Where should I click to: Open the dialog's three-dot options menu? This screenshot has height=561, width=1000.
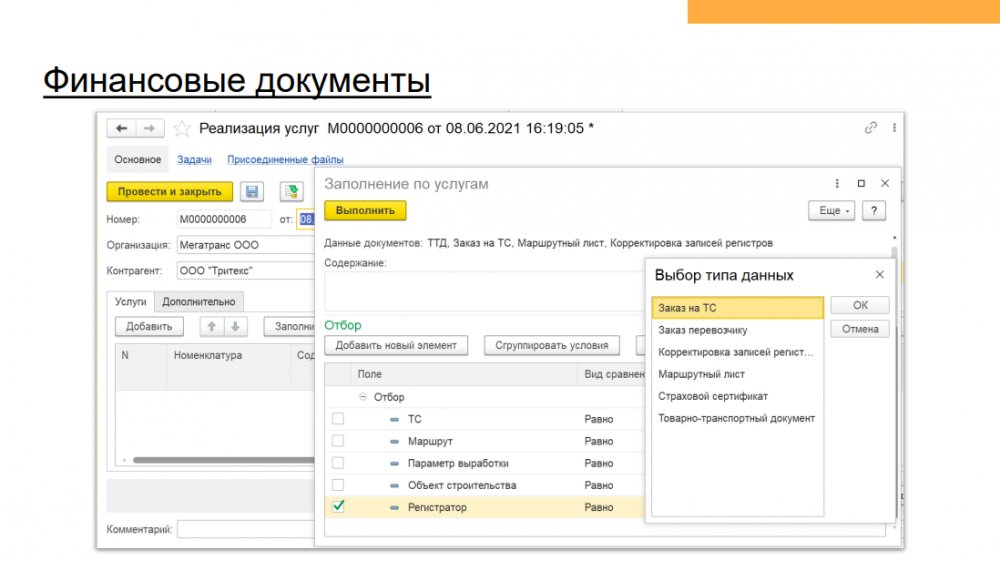[837, 184]
